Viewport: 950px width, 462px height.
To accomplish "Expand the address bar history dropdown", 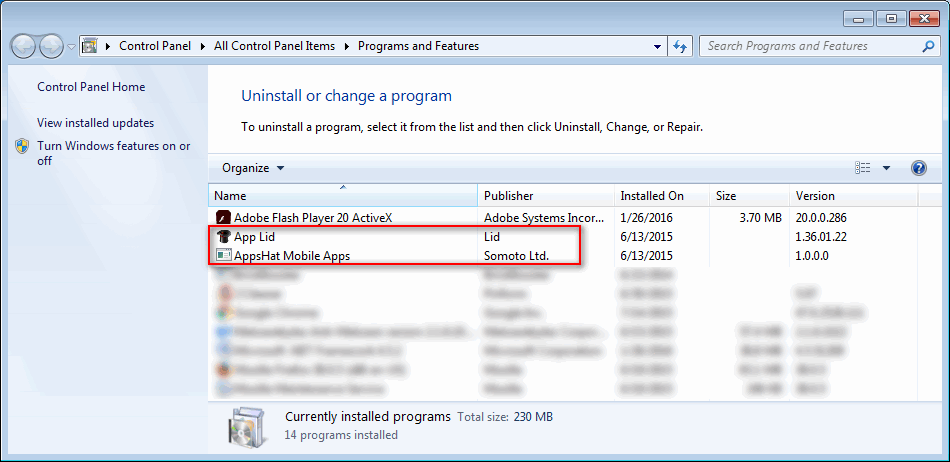I will tap(658, 46).
